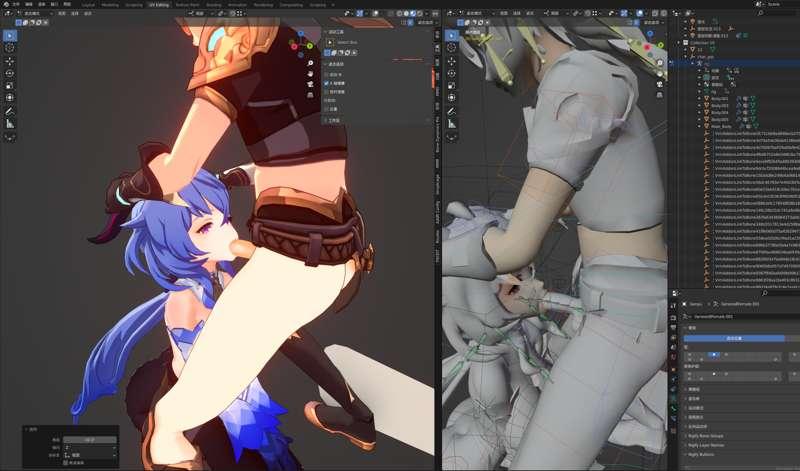Switch to the Sculpting workspace tab
The height and width of the screenshot is (471, 800).
pyautogui.click(x=134, y=5)
